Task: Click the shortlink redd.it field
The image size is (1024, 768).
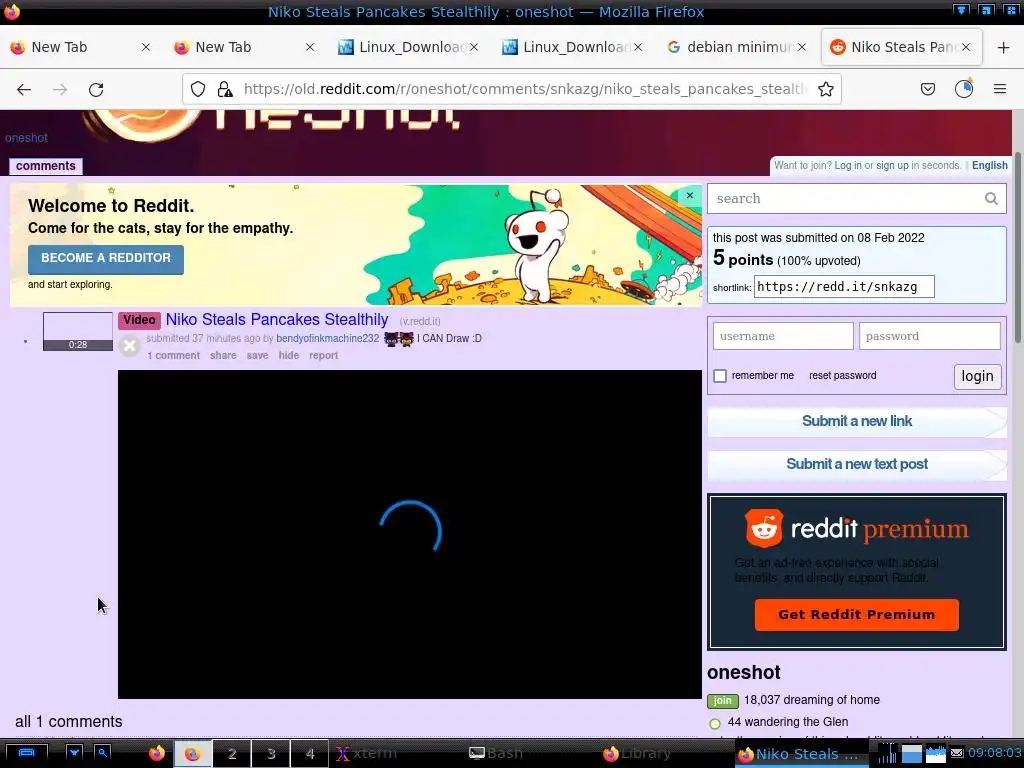Action: click(844, 287)
